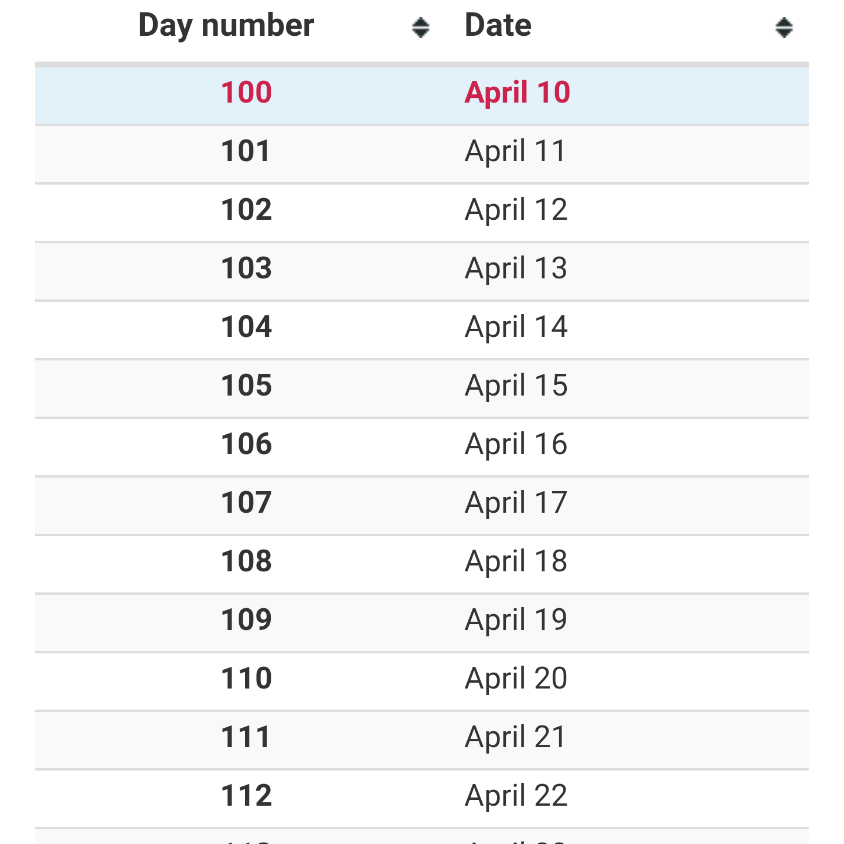Select the April 18 date cell
Viewport: 844px width, 844px height.
click(516, 562)
